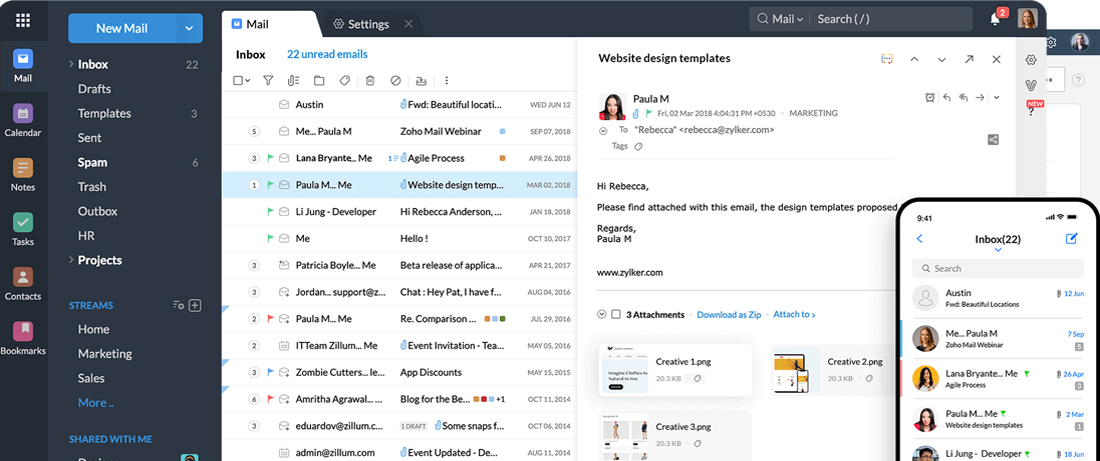This screenshot has height=461, width=1100.
Task: Switch to the Mail tab
Action: click(257, 24)
